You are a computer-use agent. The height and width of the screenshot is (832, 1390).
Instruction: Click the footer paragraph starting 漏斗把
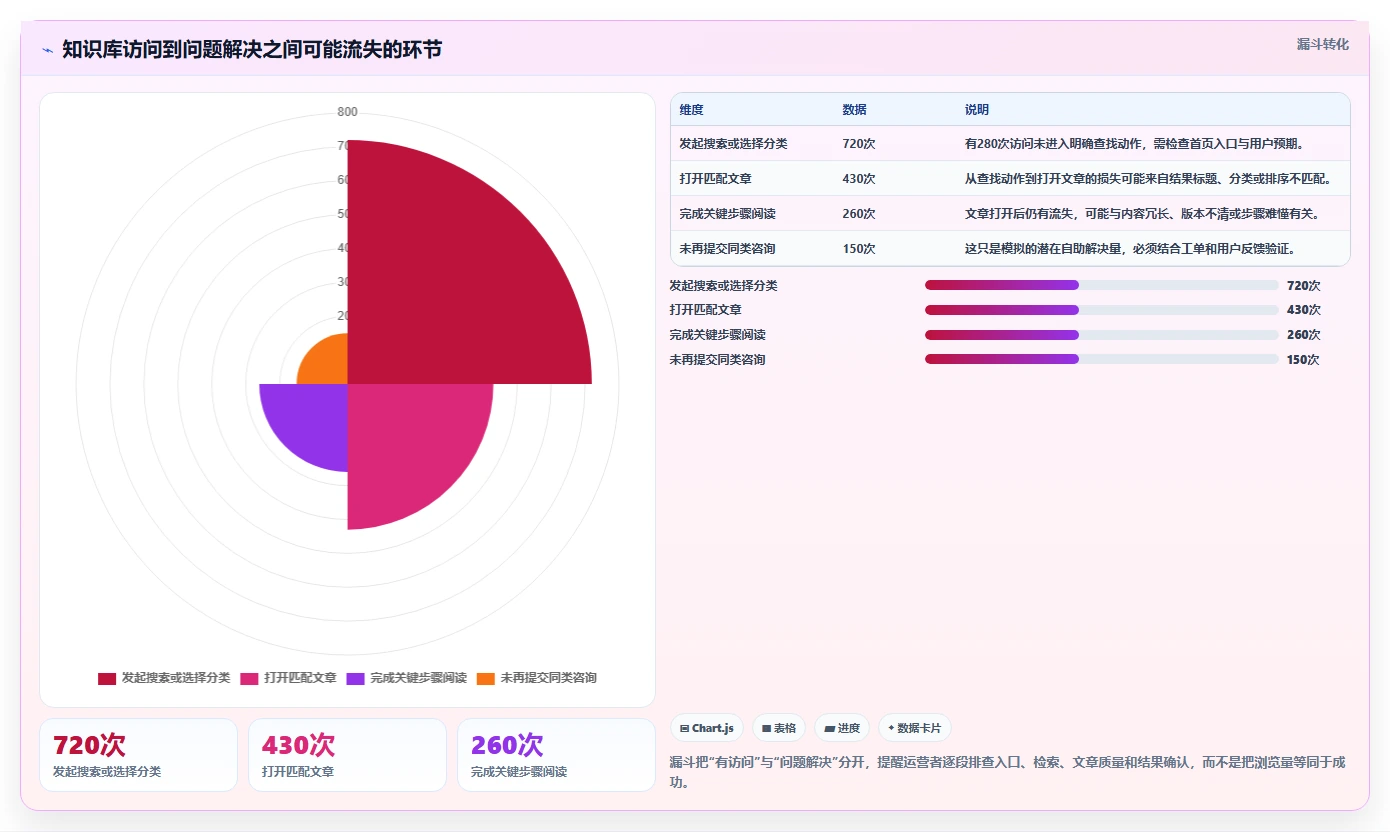coord(1008,772)
